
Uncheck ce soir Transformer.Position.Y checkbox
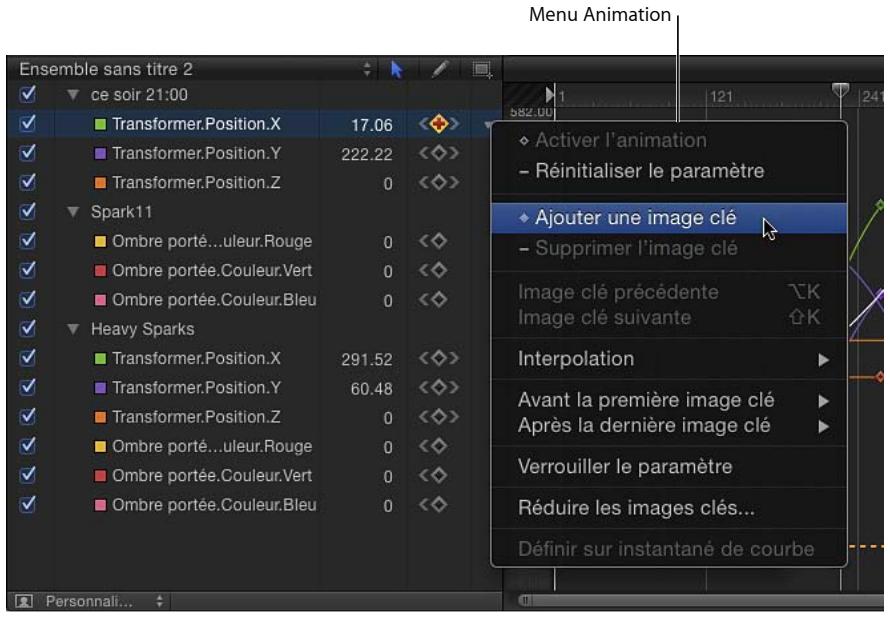click(28, 153)
